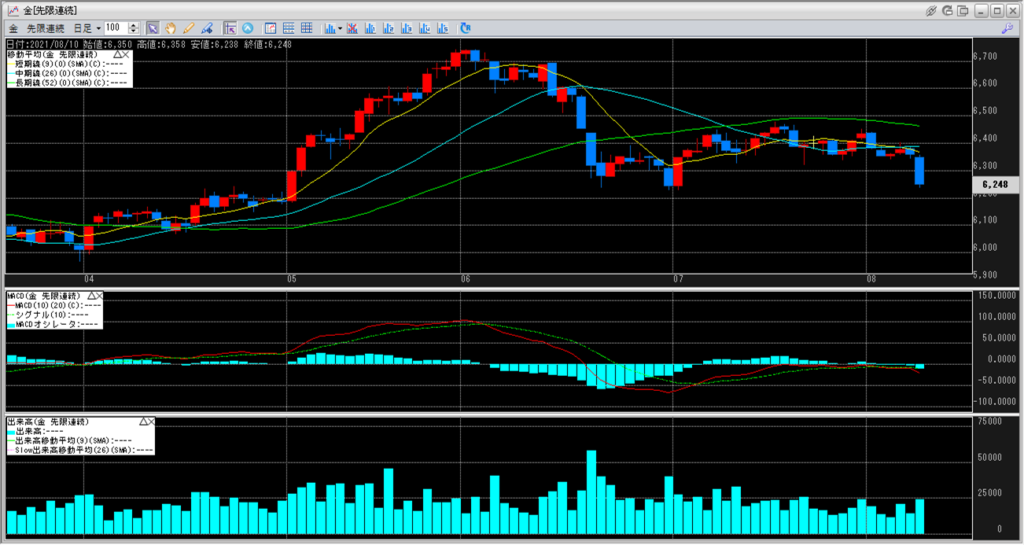Apply chart preset 2 icon

(389, 28)
